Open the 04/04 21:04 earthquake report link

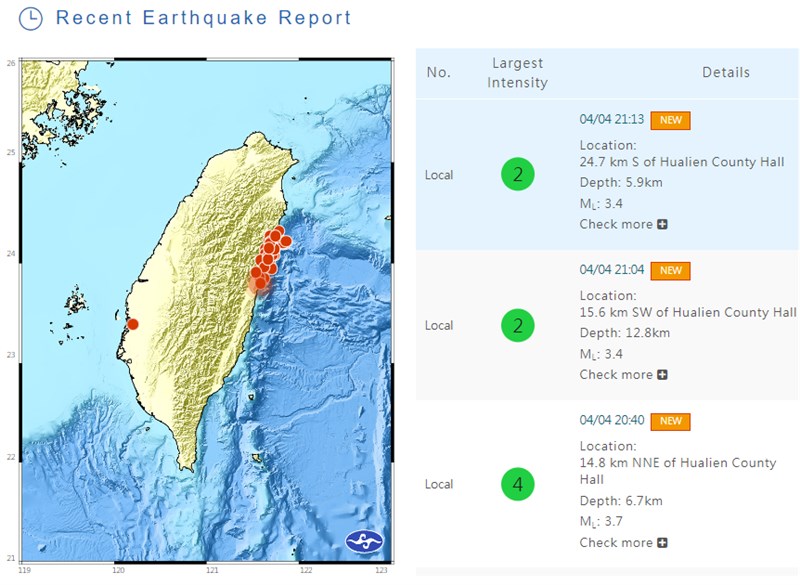pyautogui.click(x=612, y=270)
